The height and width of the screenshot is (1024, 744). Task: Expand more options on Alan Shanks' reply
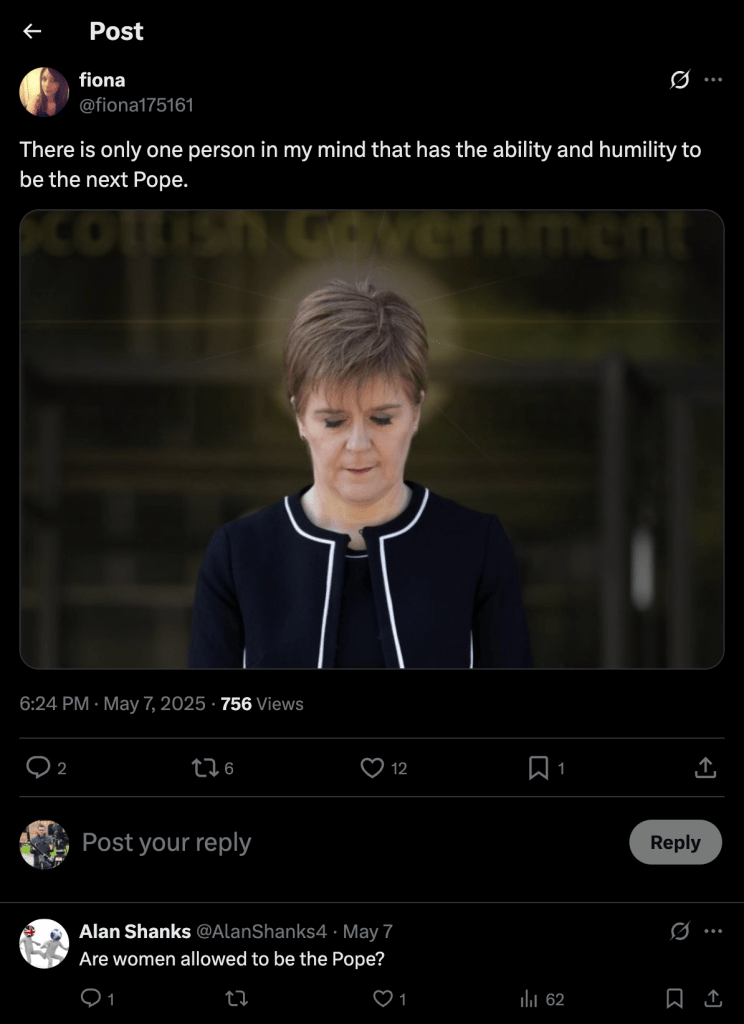point(713,931)
